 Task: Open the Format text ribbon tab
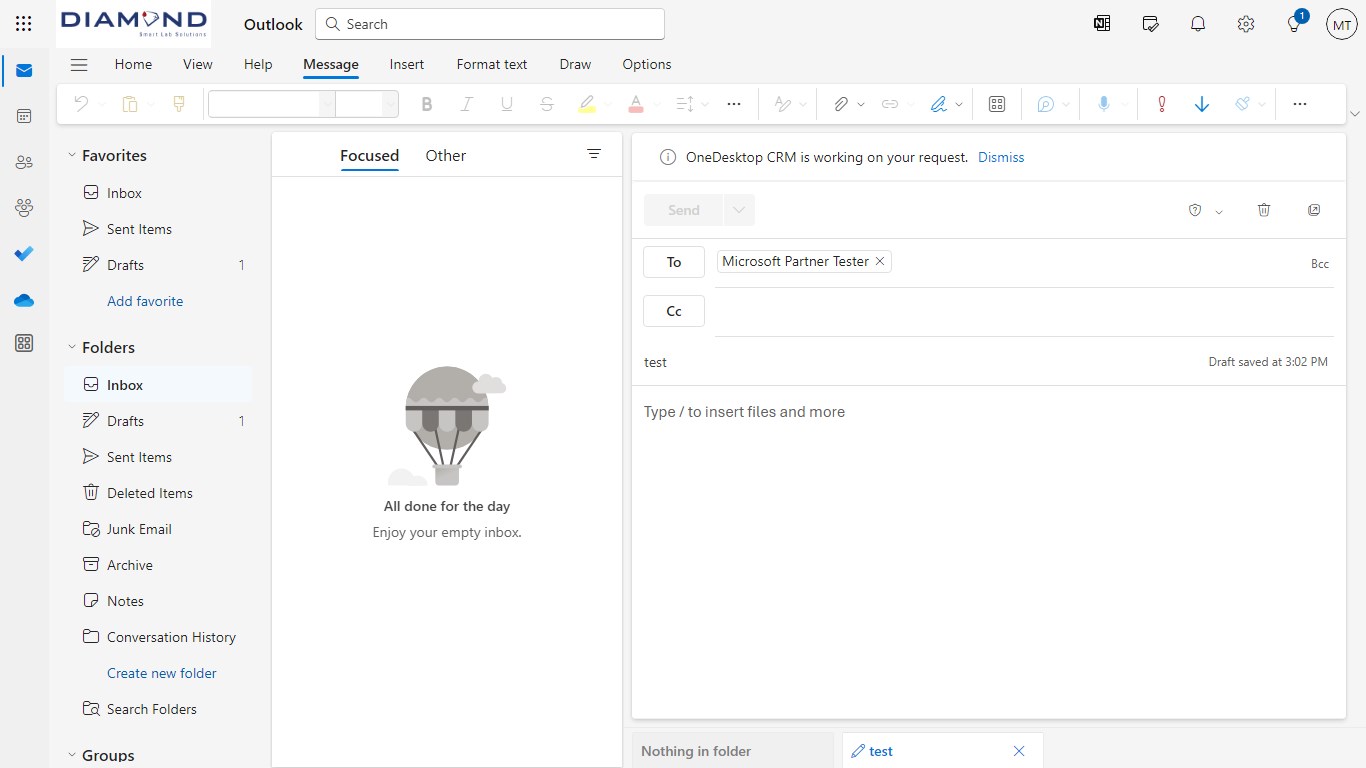click(492, 64)
